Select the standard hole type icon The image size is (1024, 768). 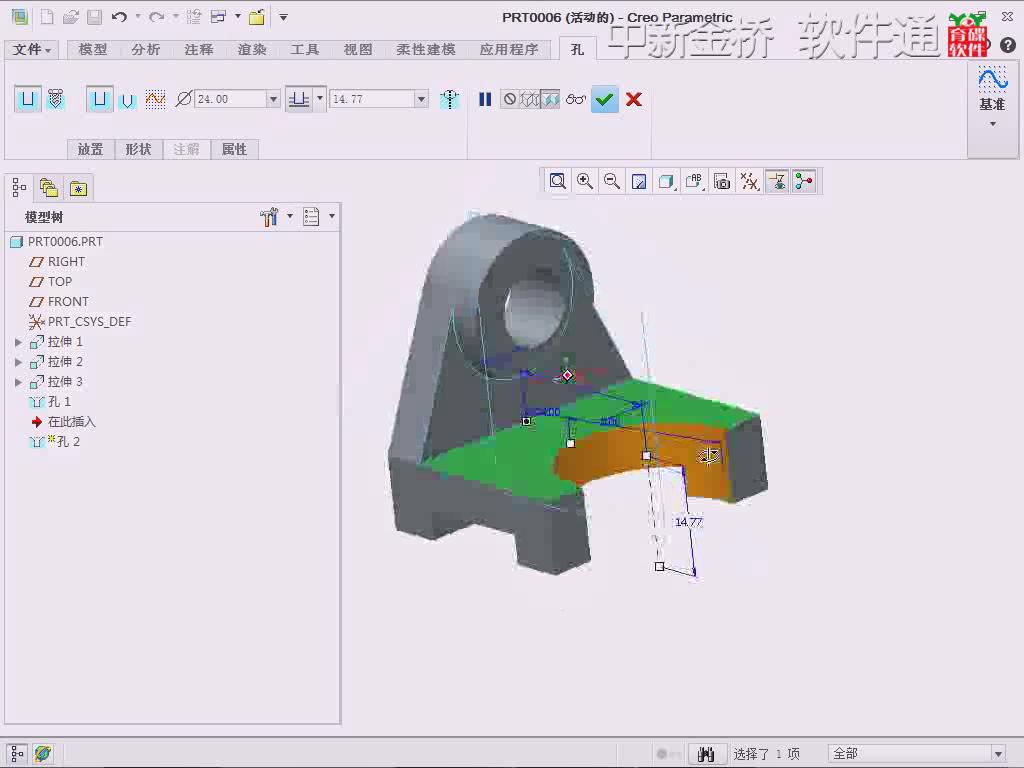(56, 99)
